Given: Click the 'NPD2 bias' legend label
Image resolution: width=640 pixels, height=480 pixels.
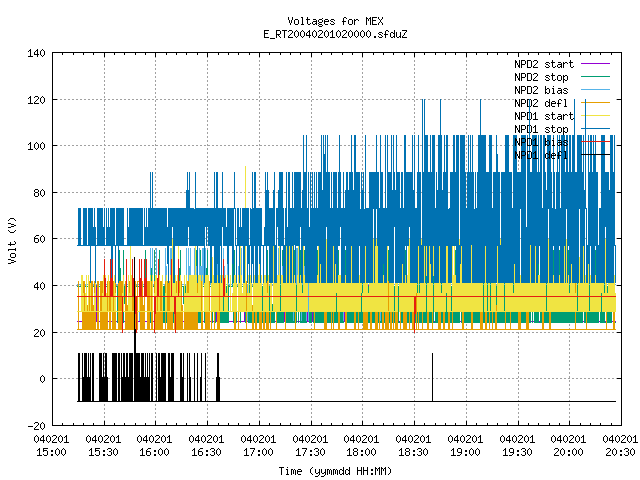Looking at the screenshot, I should pos(541,90).
